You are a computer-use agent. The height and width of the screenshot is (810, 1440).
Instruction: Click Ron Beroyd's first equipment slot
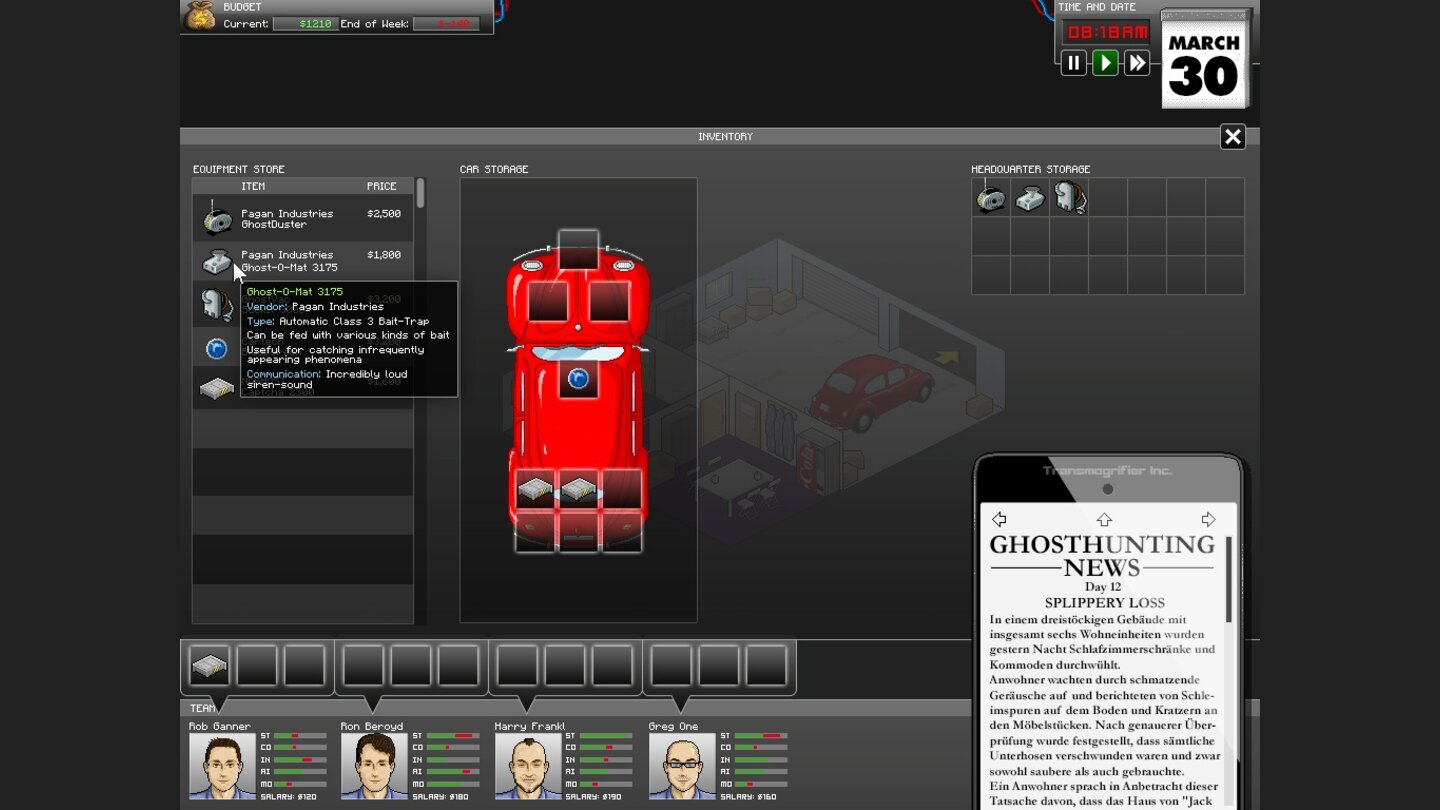(x=364, y=665)
